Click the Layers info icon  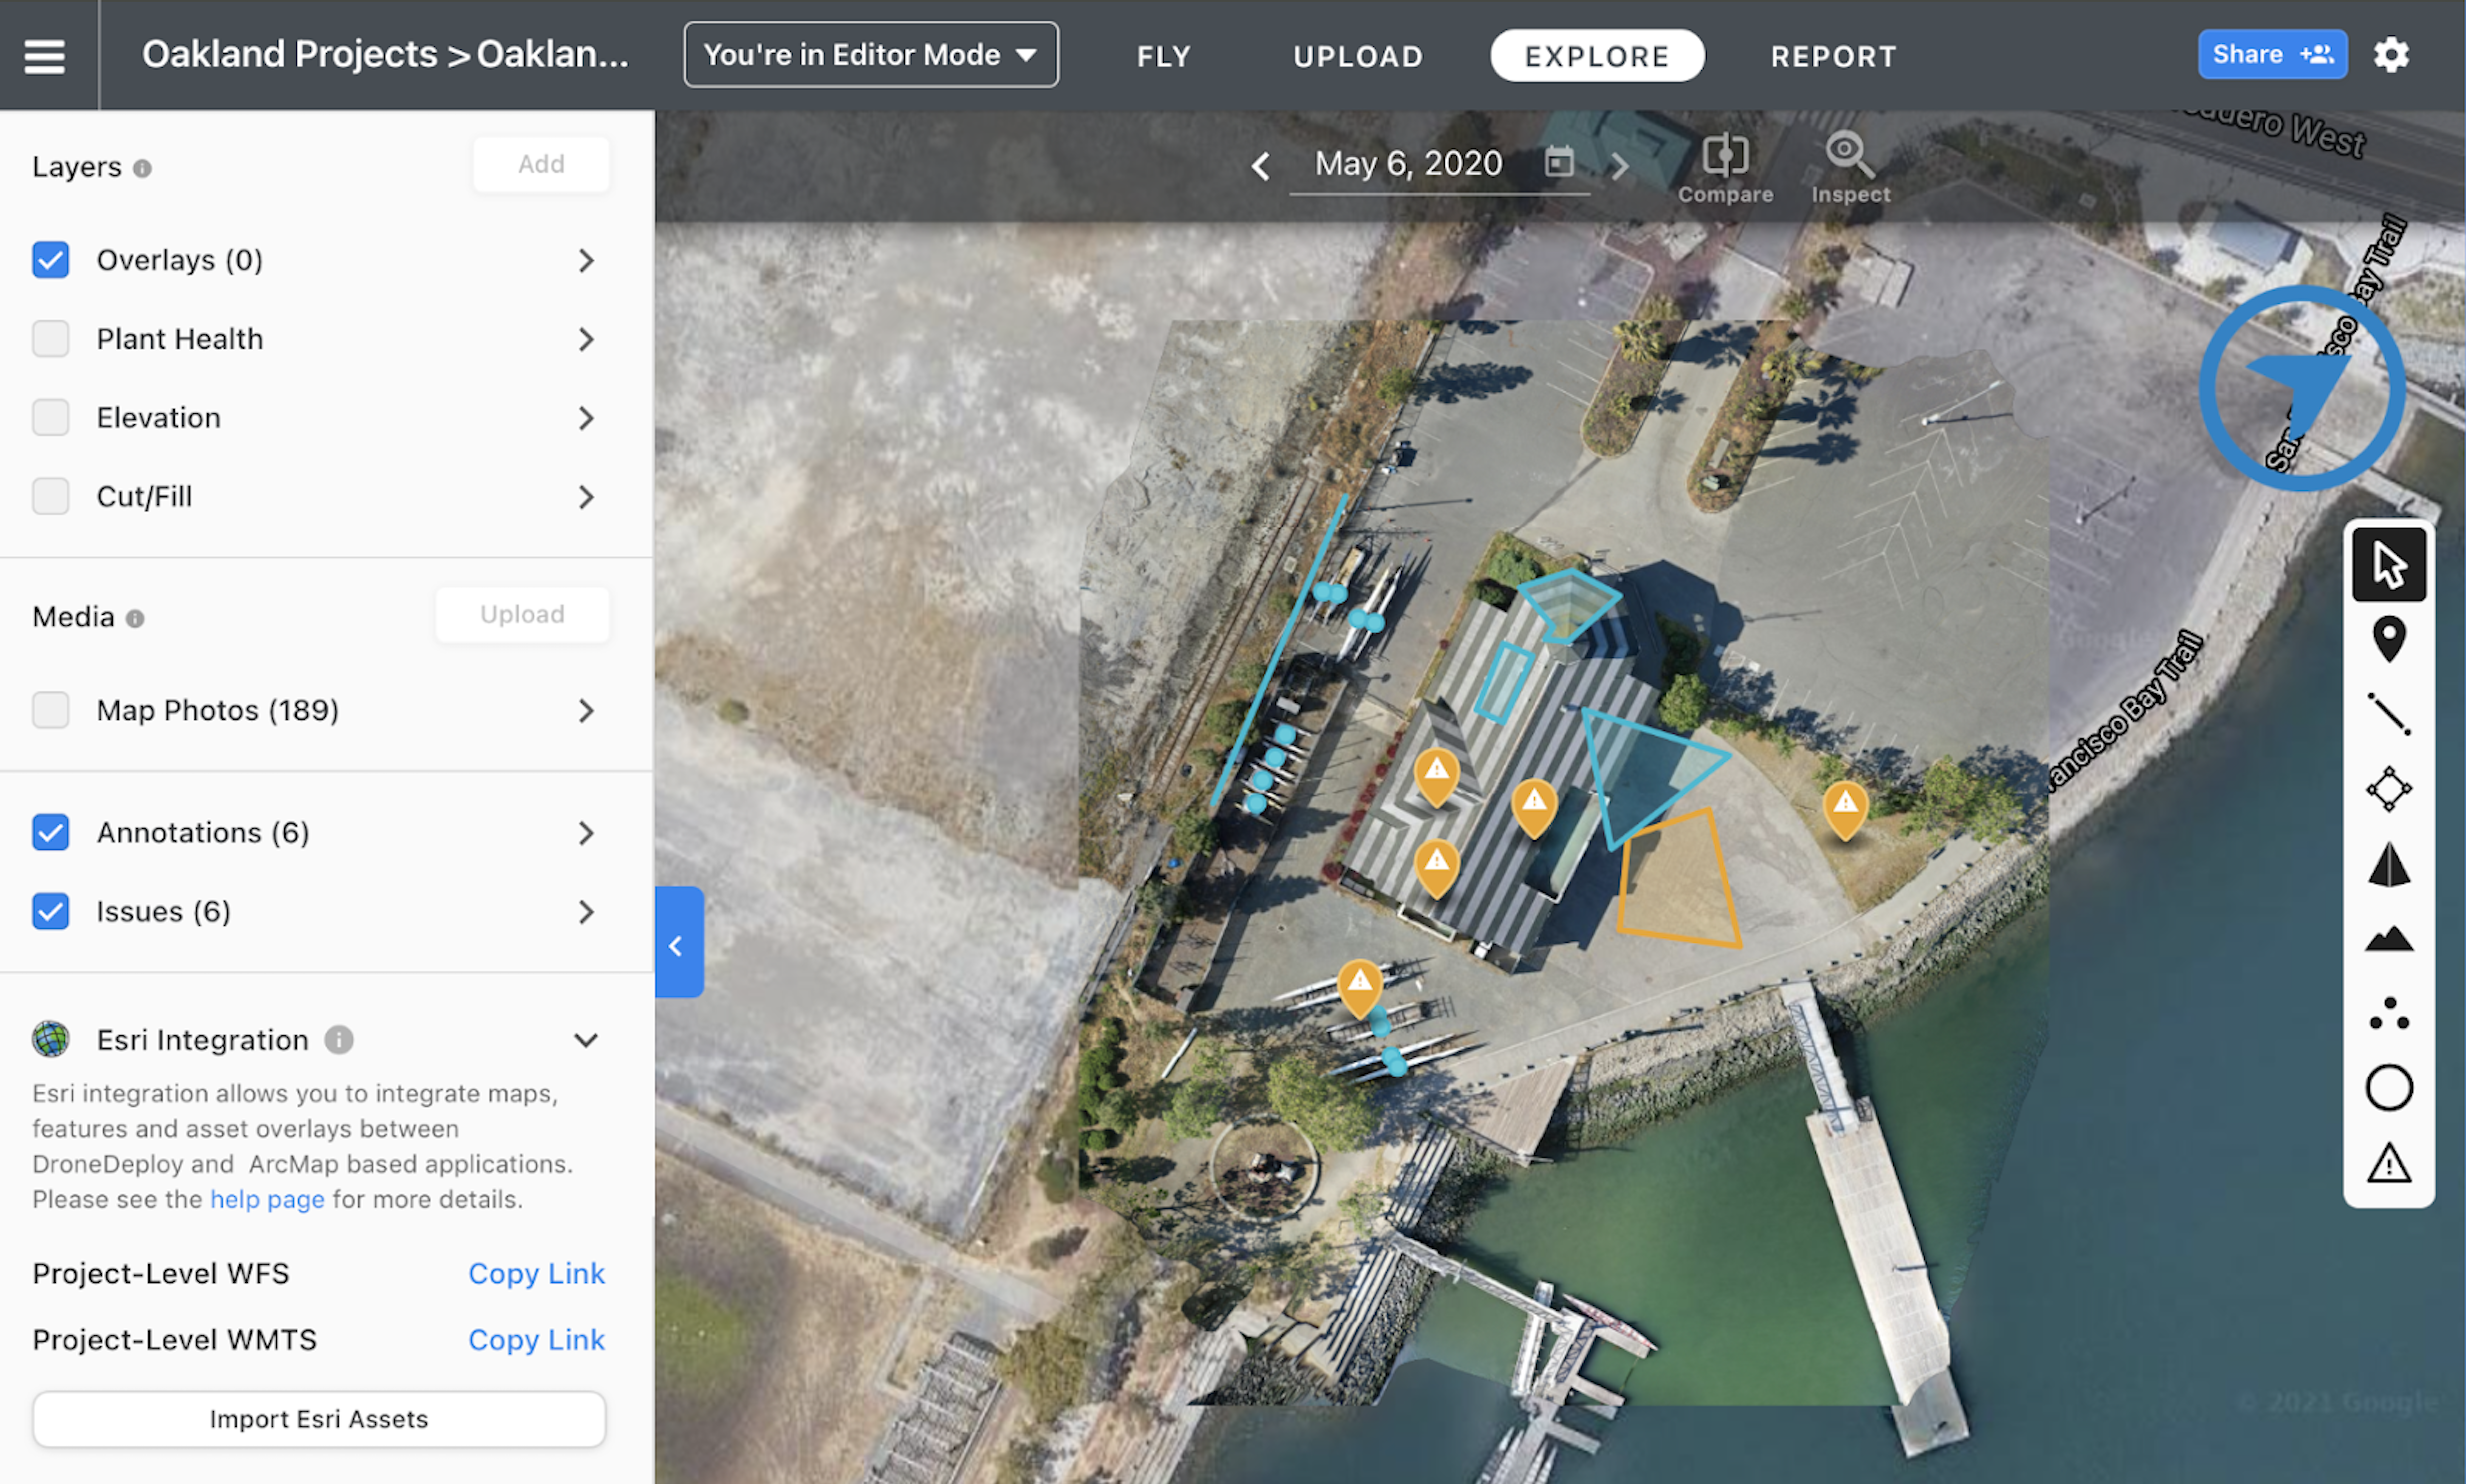tap(142, 168)
